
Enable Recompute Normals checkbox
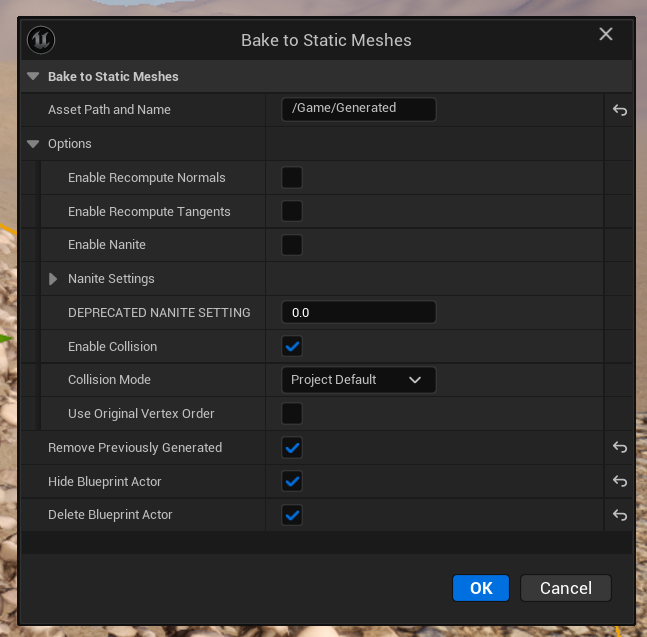[x=292, y=178]
